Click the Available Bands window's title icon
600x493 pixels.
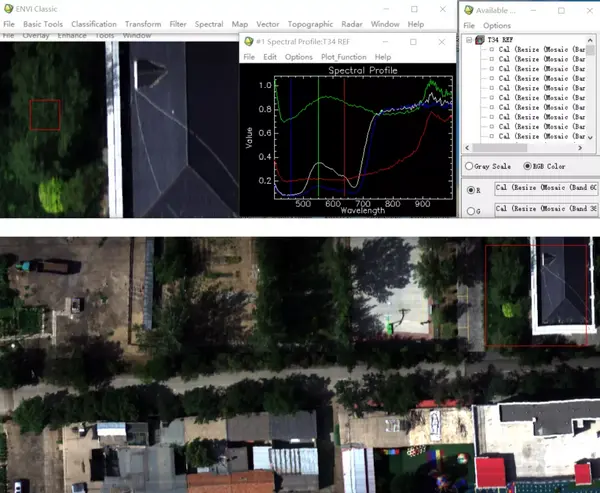(x=468, y=10)
